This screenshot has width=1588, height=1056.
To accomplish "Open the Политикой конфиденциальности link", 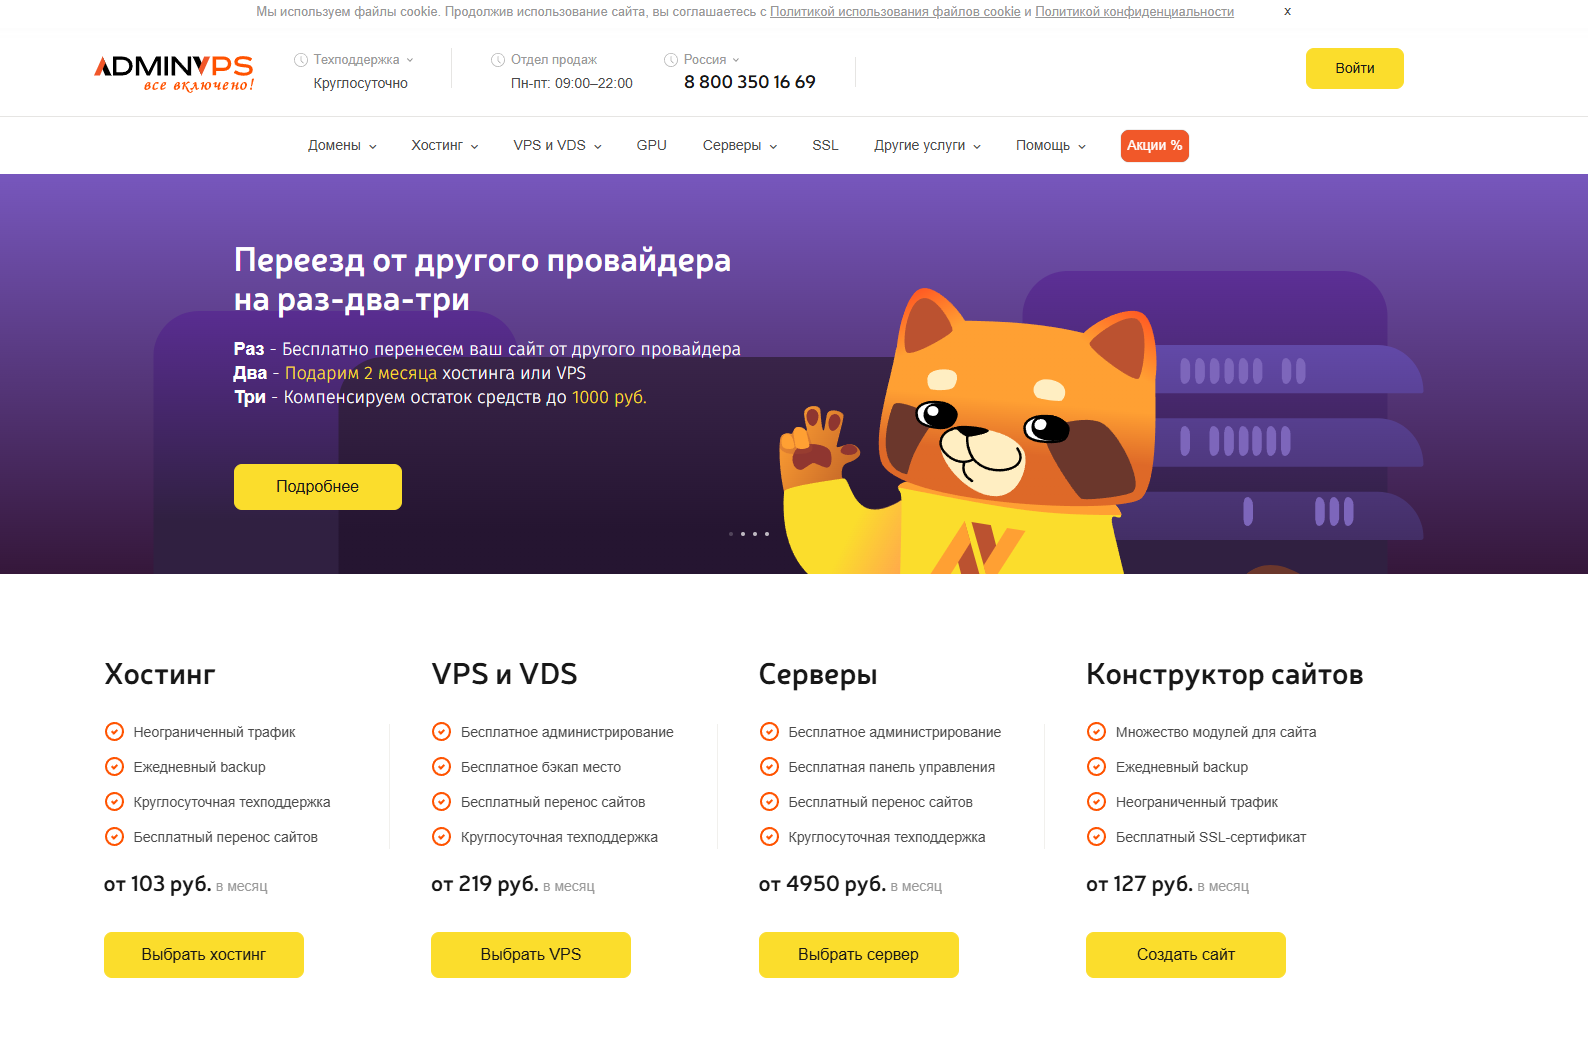I will [x=1134, y=12].
